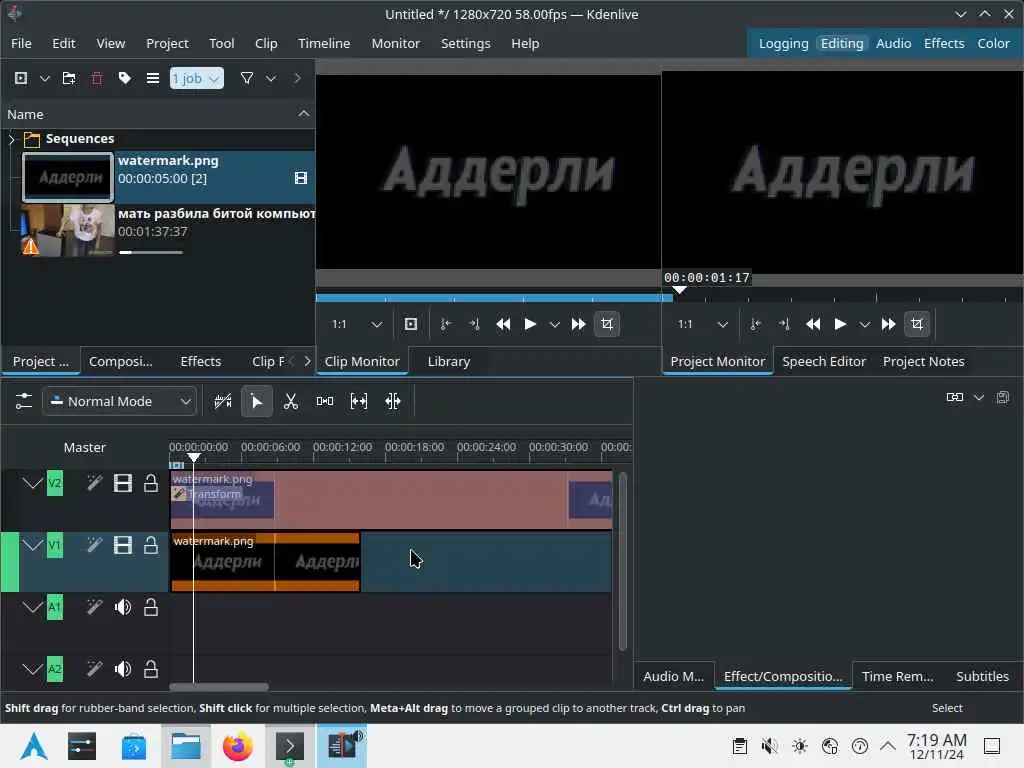1024x768 pixels.
Task: Click the Add Clip icon in project bin
Action: point(21,78)
